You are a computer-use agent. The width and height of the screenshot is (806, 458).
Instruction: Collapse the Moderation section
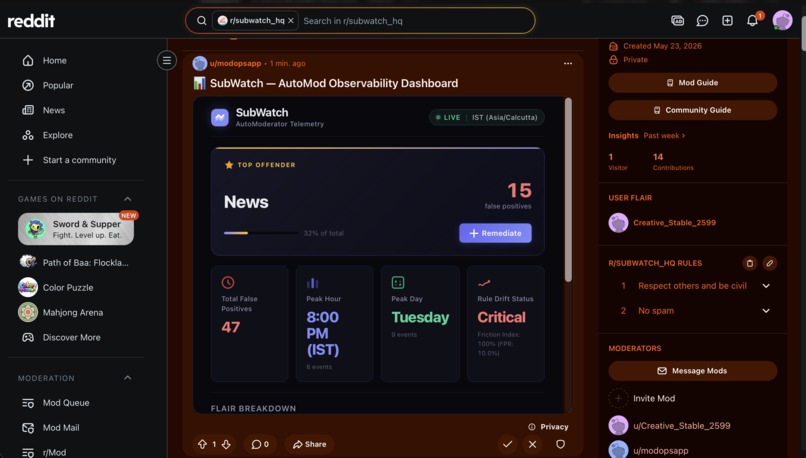pos(127,378)
